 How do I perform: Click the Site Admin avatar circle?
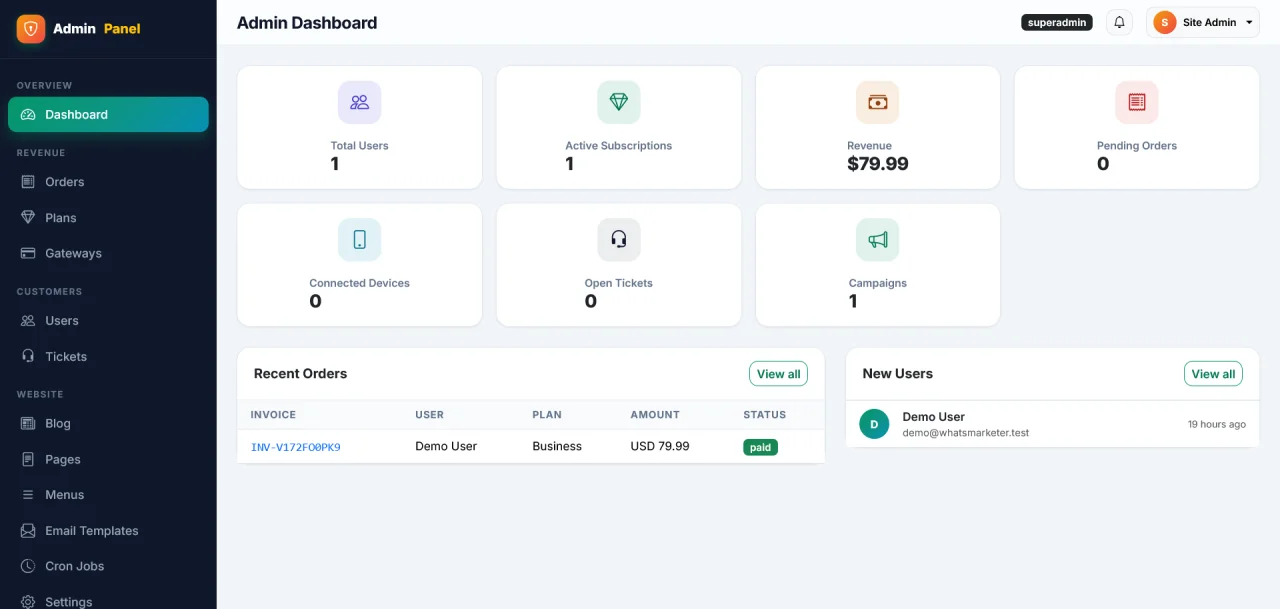click(x=1165, y=22)
